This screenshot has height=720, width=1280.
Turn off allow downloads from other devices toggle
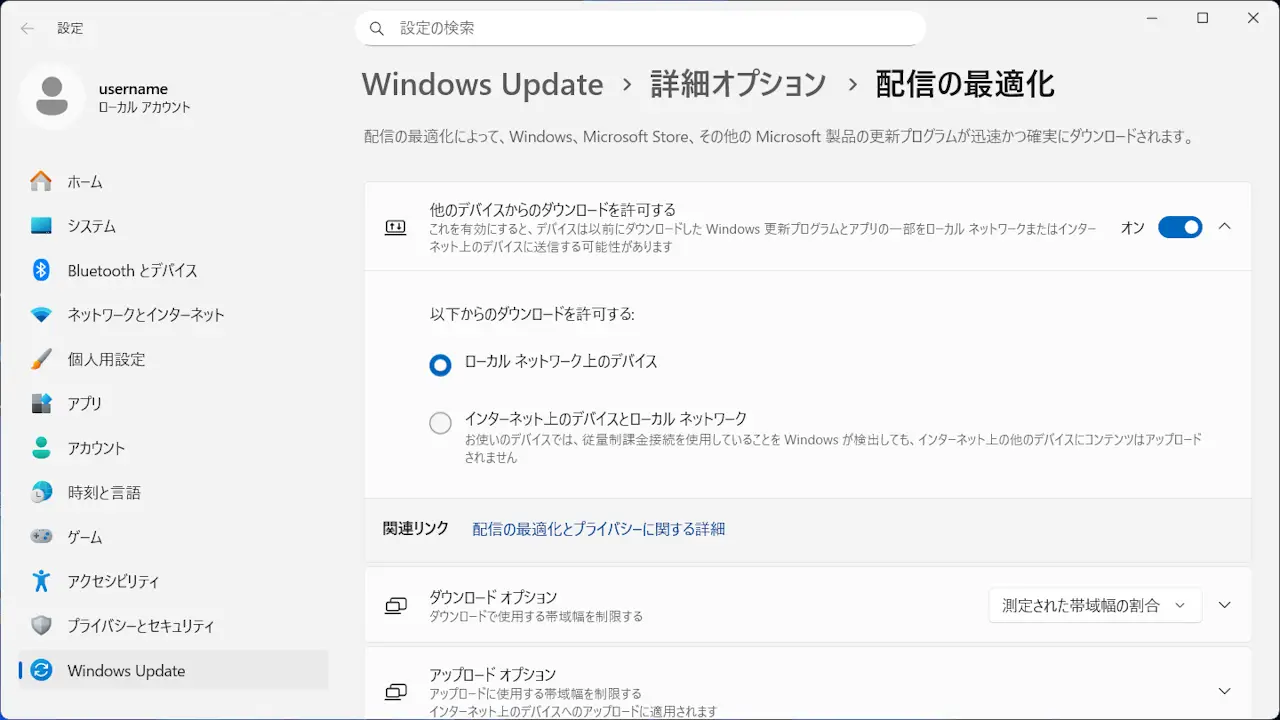1179,227
